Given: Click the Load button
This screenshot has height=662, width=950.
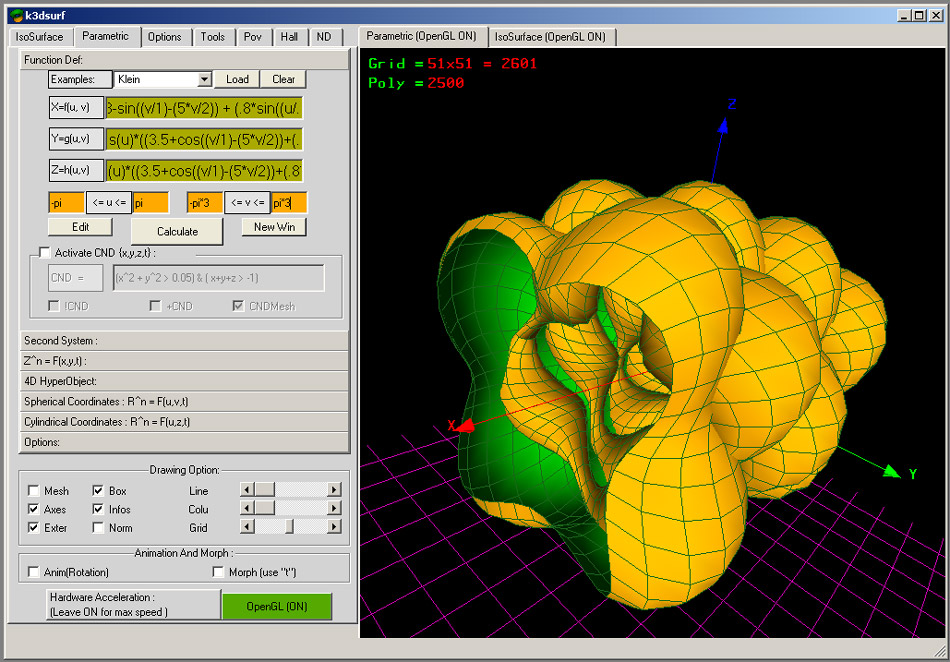Looking at the screenshot, I should pyautogui.click(x=237, y=79).
